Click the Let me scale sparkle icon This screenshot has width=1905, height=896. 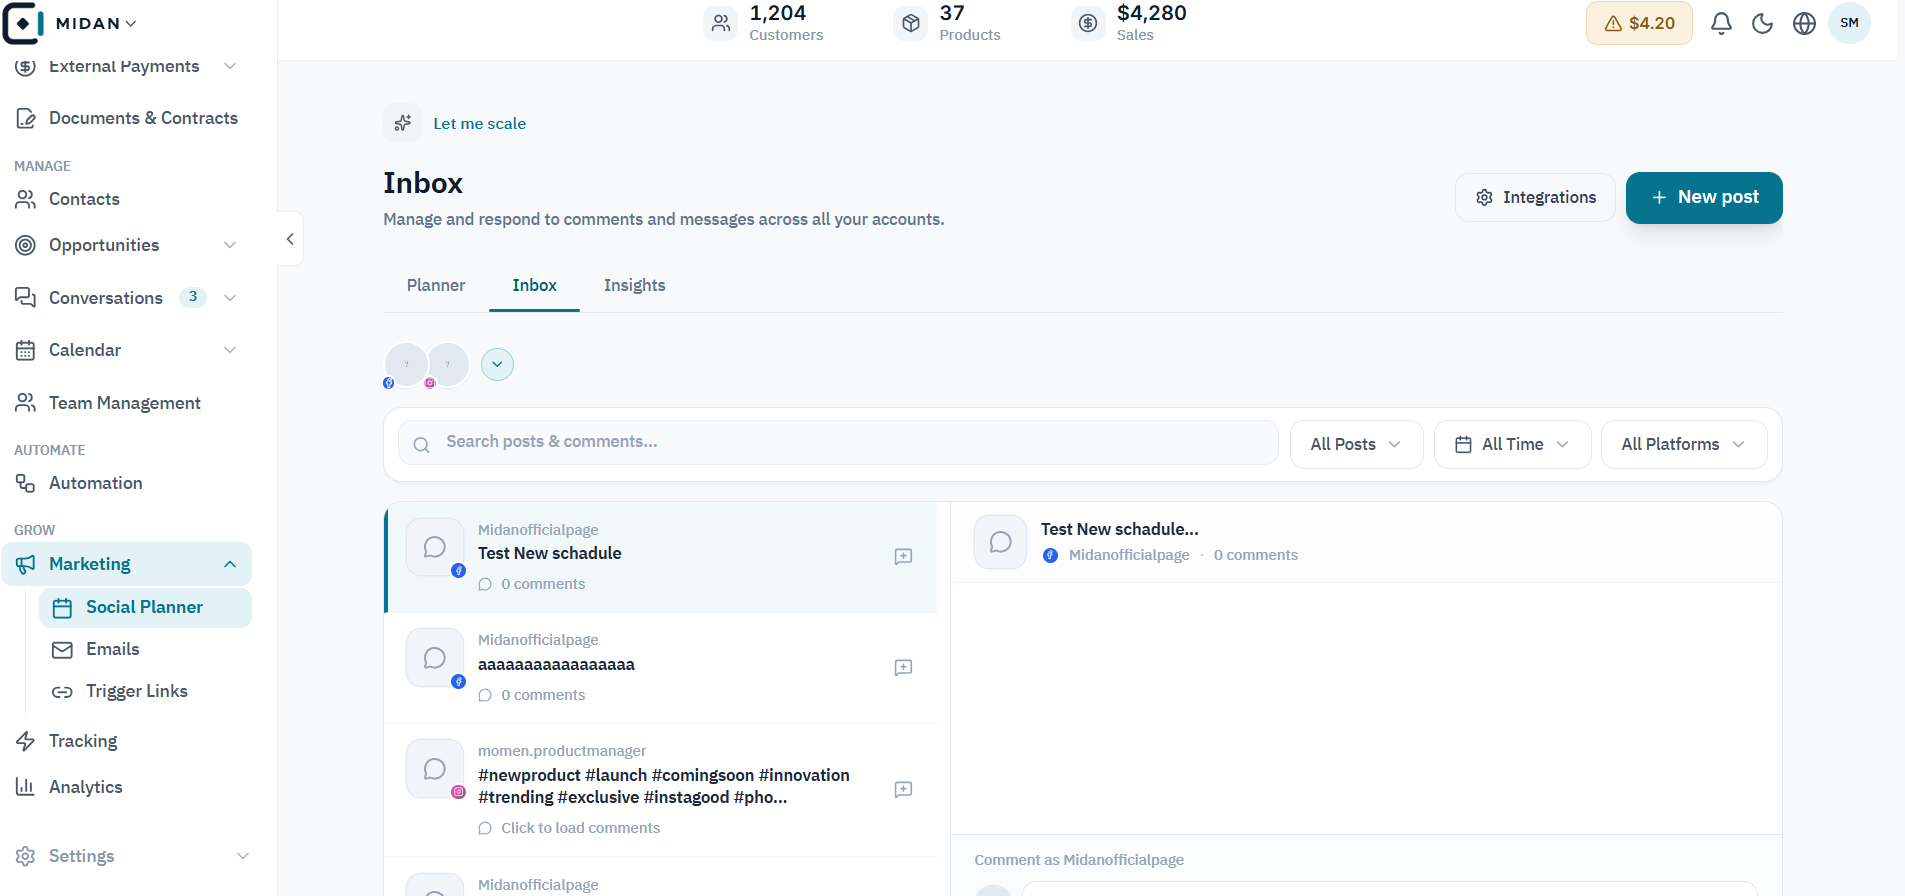(x=403, y=123)
